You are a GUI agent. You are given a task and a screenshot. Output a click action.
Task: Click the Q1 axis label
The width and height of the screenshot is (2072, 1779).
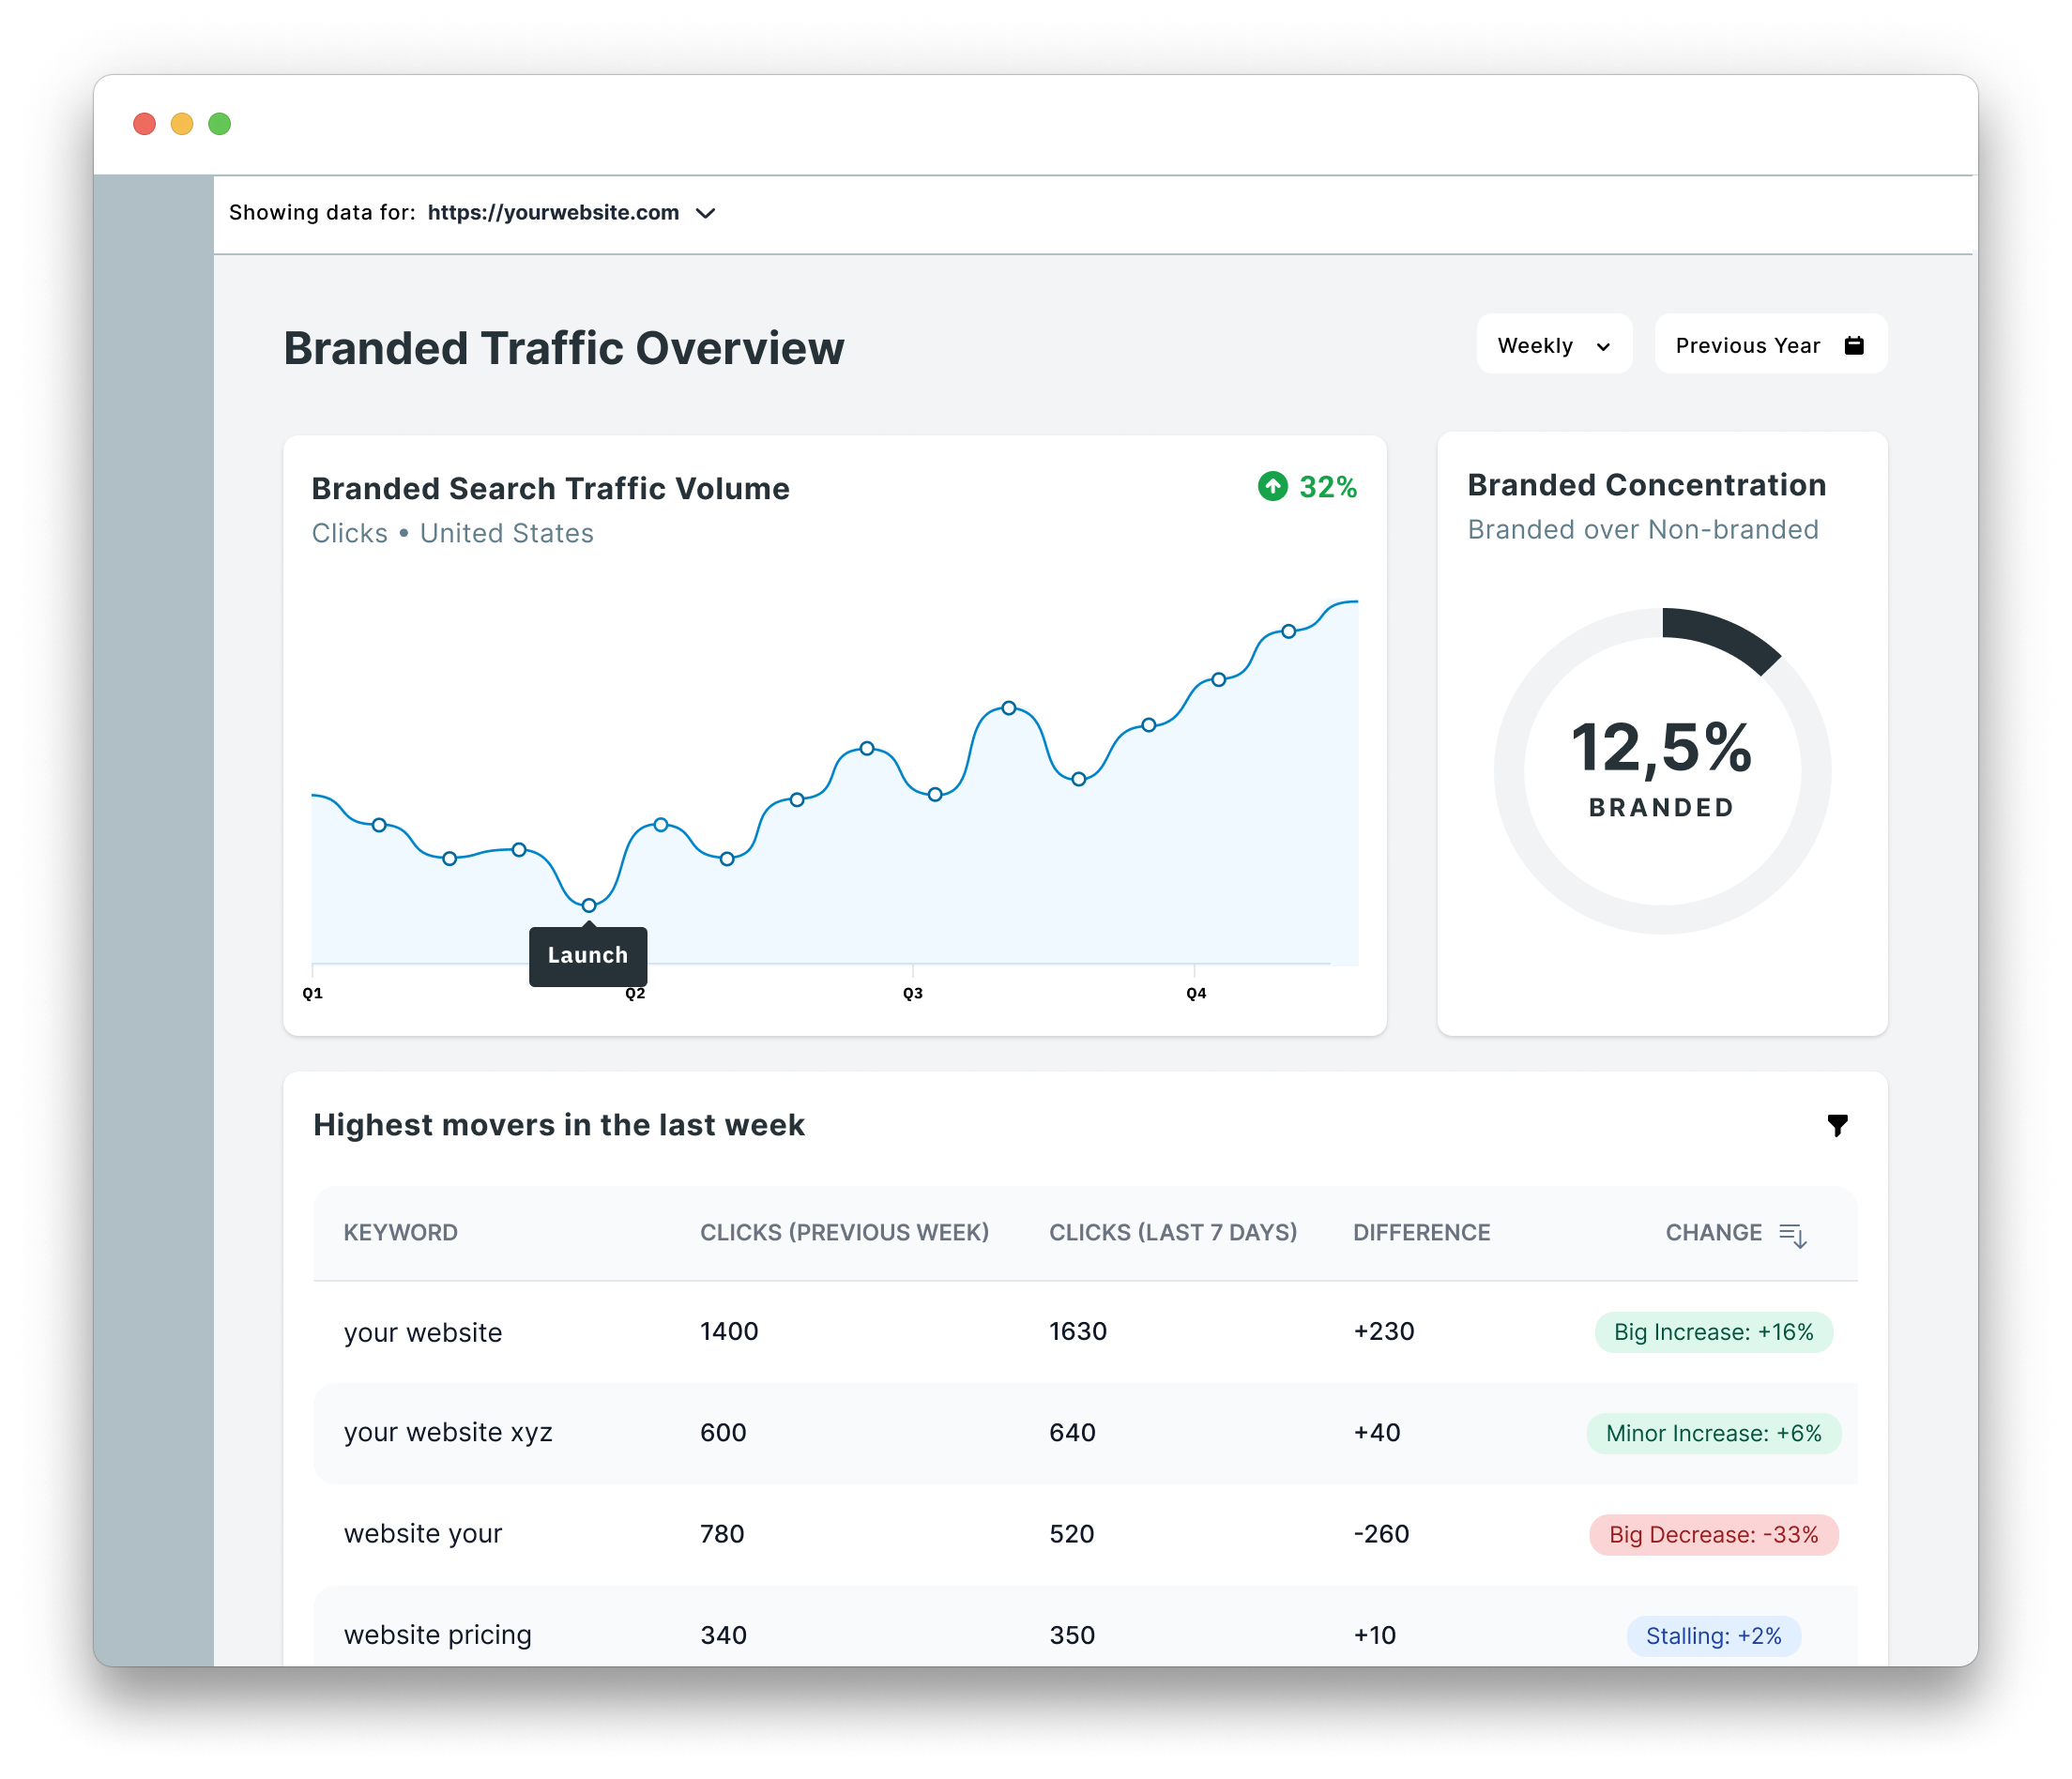[x=313, y=993]
